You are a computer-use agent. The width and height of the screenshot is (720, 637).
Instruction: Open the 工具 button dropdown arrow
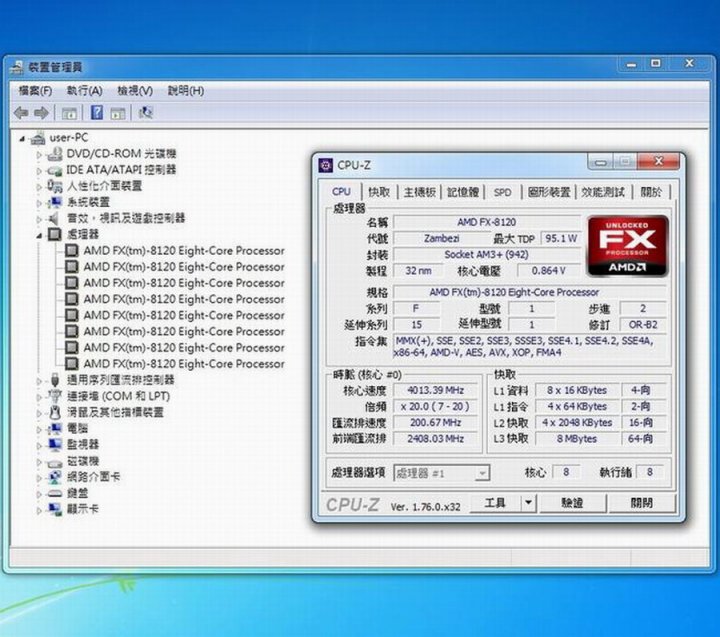pos(529,503)
